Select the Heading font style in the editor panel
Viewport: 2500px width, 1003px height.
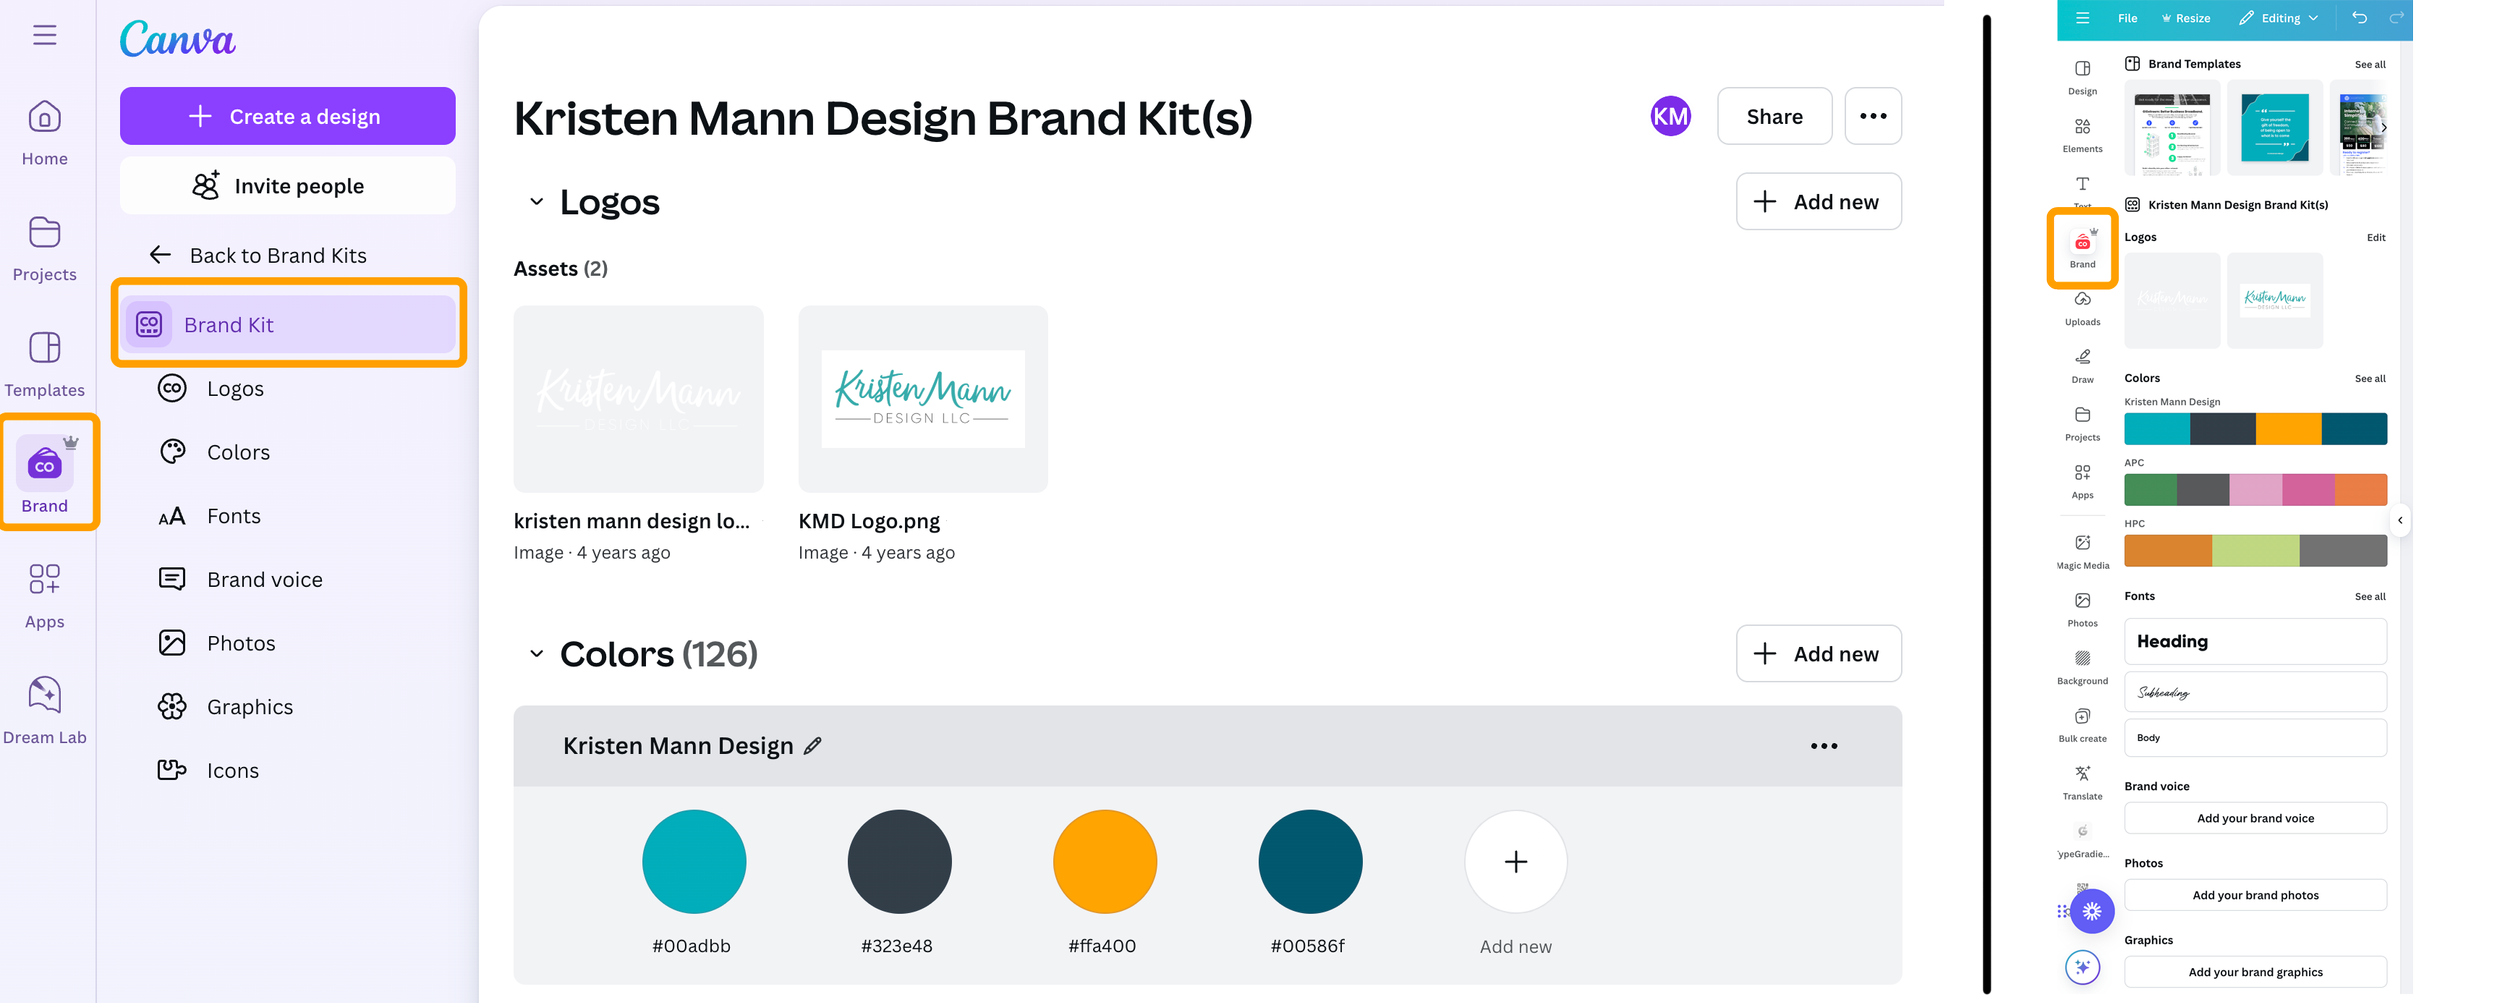coord(2256,642)
